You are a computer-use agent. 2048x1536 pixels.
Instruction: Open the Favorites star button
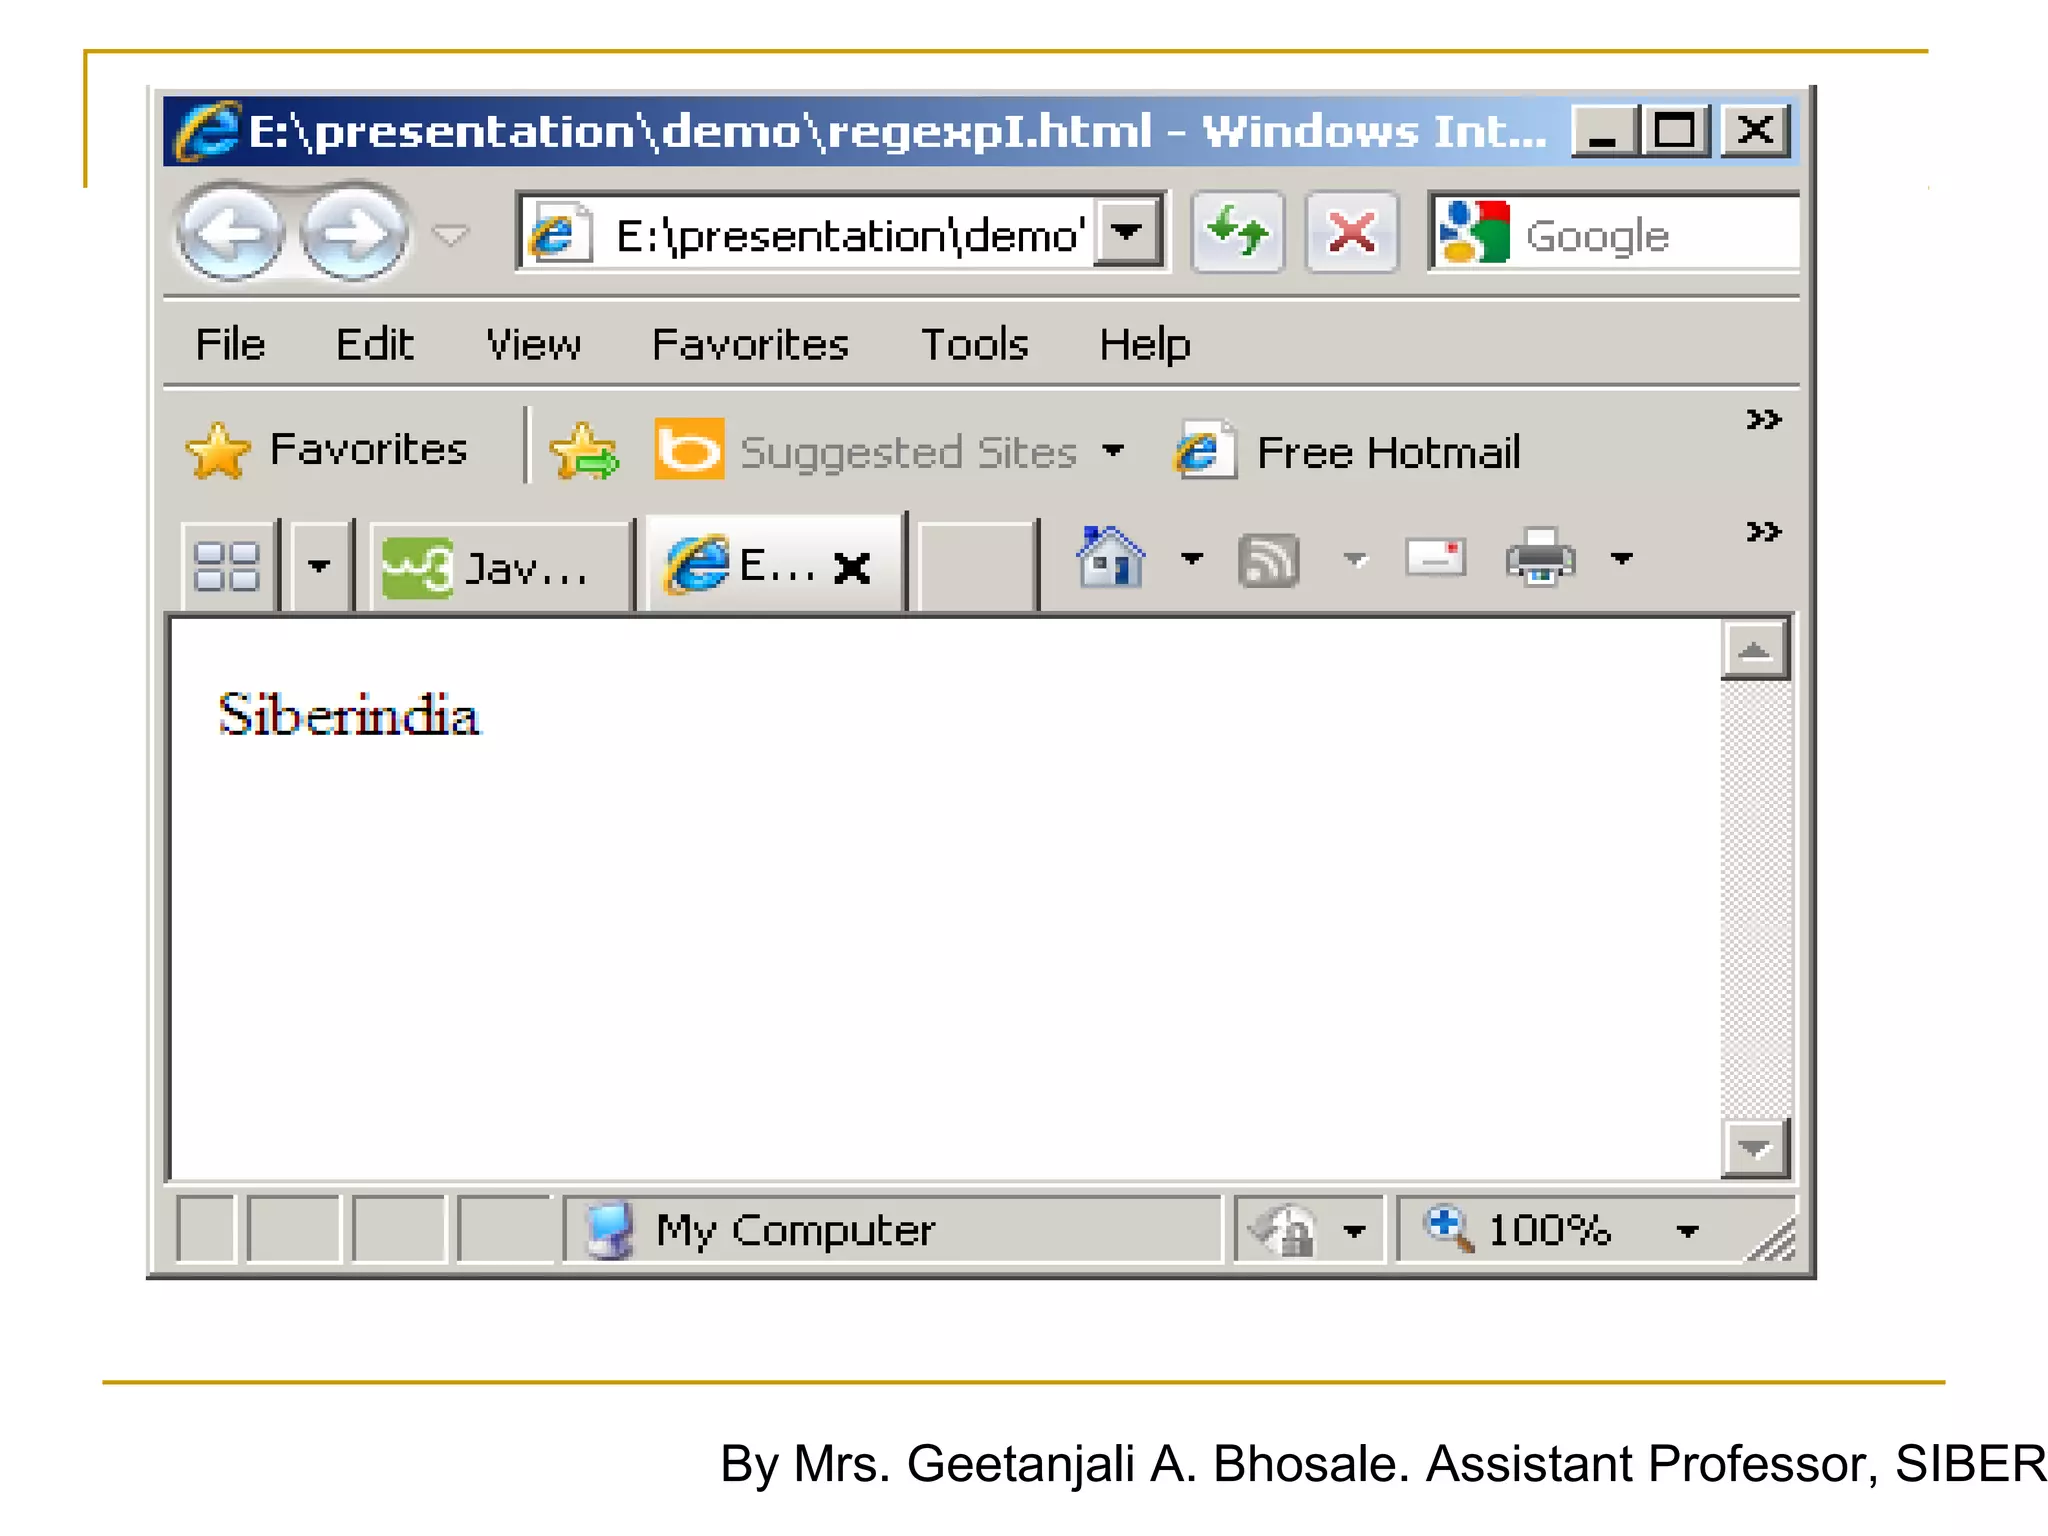coord(328,450)
